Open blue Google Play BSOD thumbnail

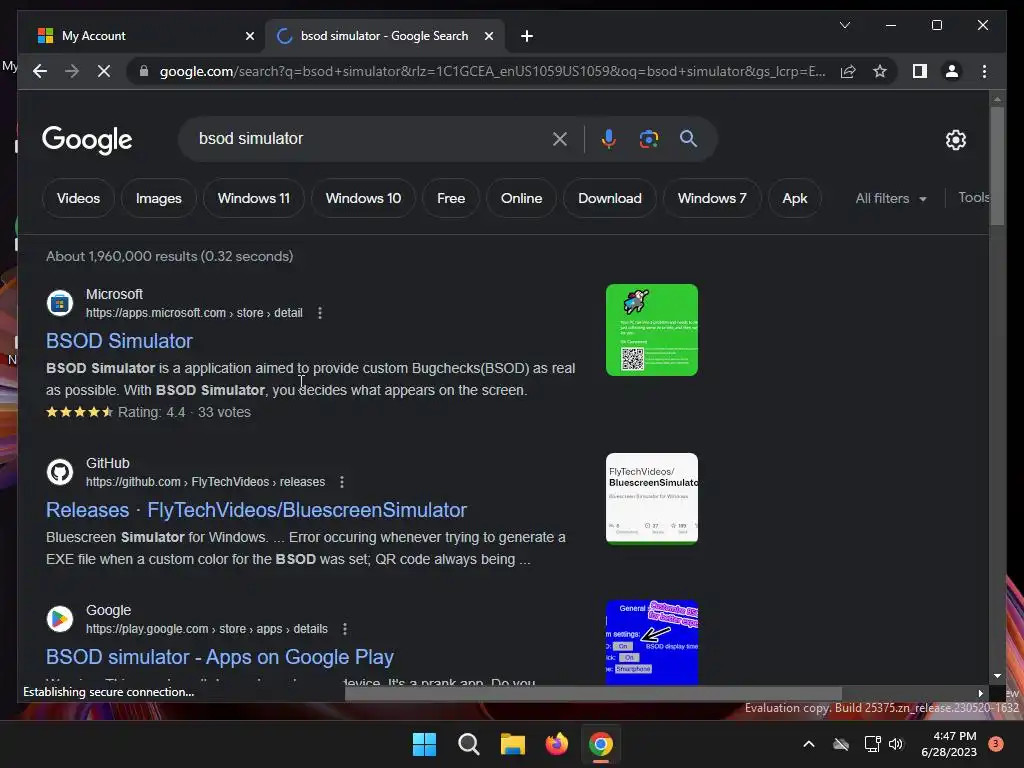[652, 643]
